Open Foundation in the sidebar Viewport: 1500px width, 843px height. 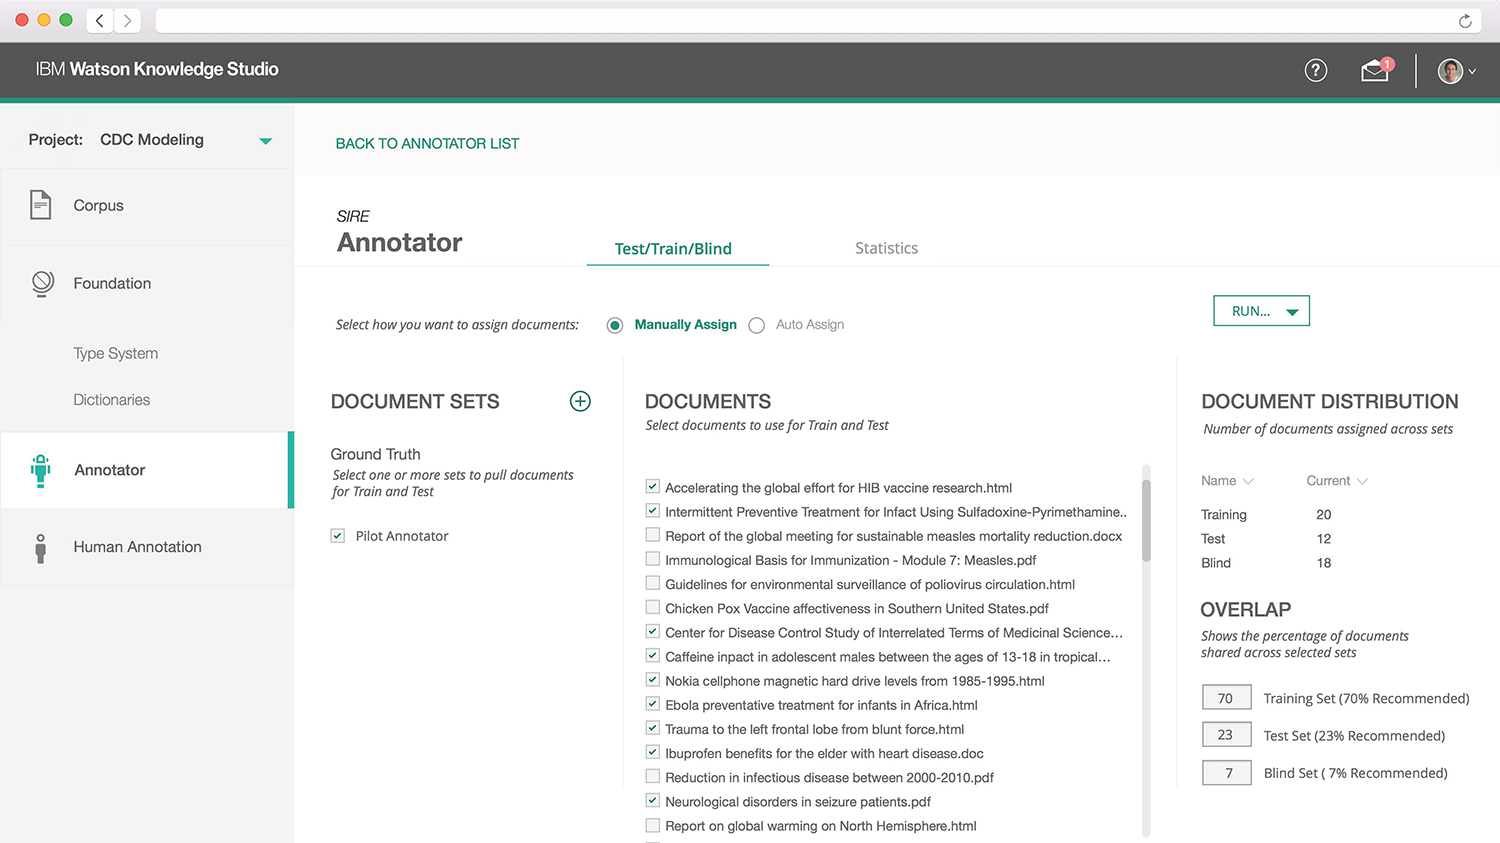coord(147,284)
